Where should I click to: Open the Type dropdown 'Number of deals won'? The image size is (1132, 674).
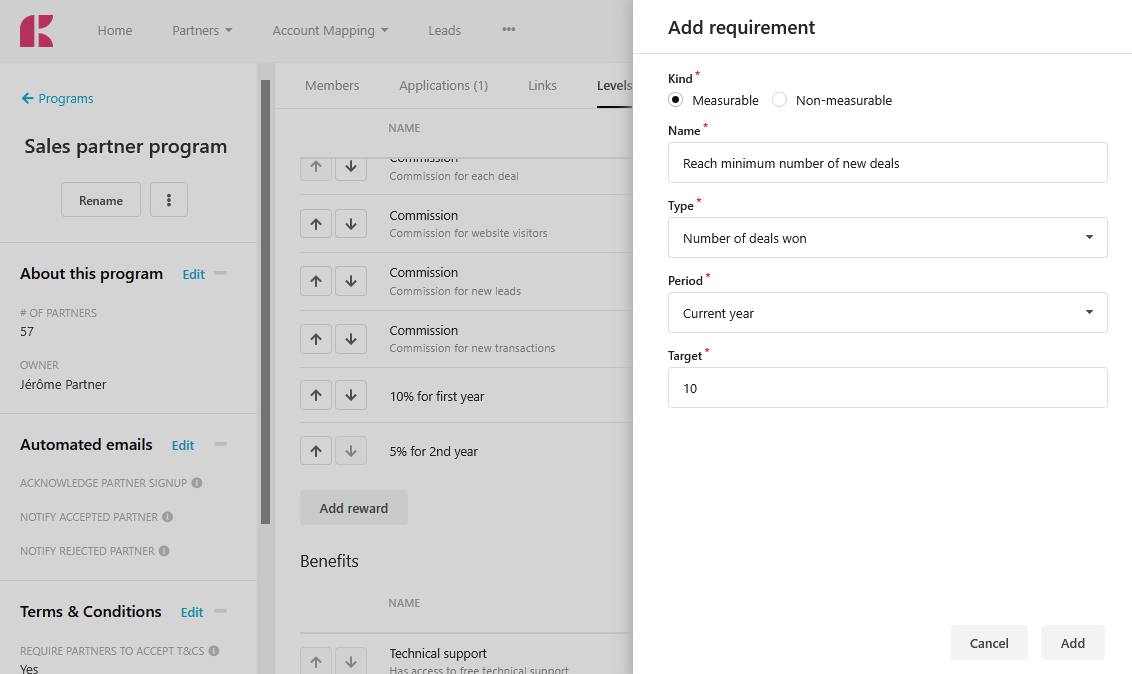pyautogui.click(x=887, y=237)
